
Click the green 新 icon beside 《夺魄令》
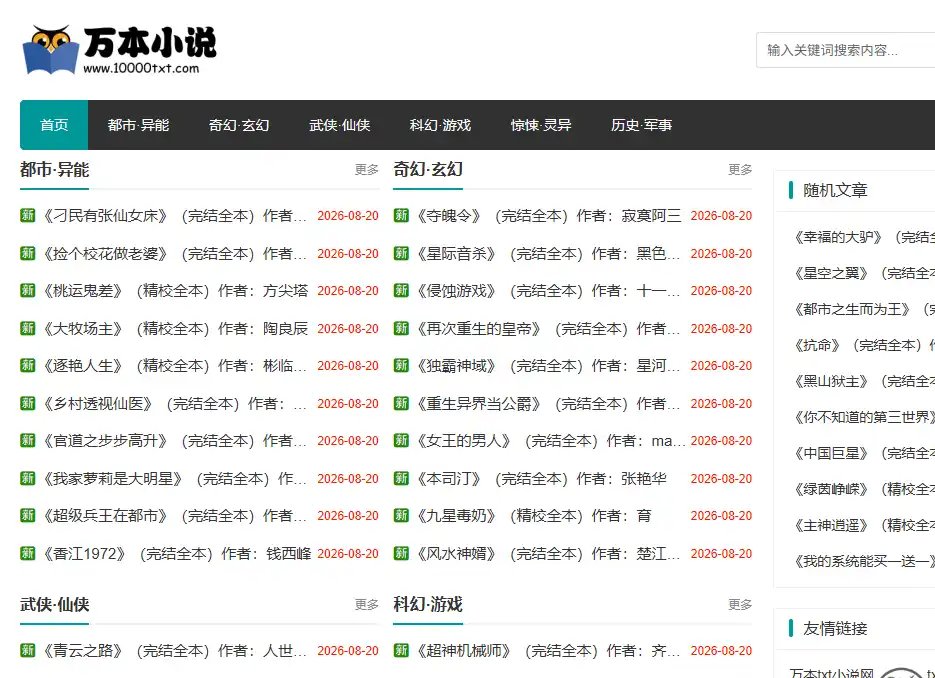[x=401, y=215]
